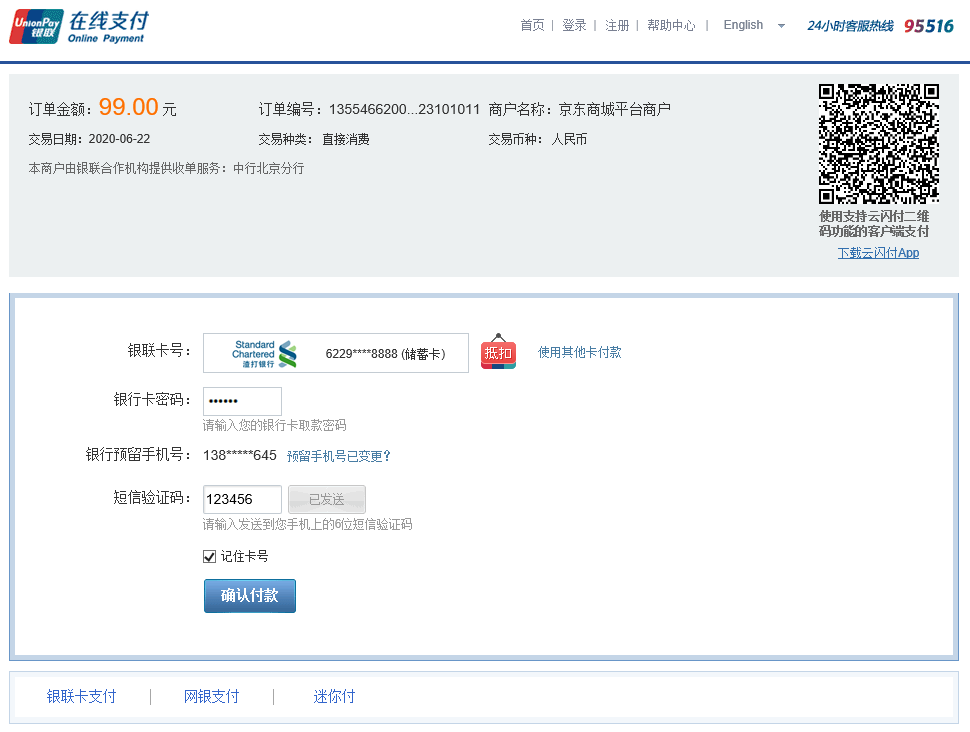The width and height of the screenshot is (970, 732).
Task: Switch to the 网银支付 tab
Action: tap(212, 697)
